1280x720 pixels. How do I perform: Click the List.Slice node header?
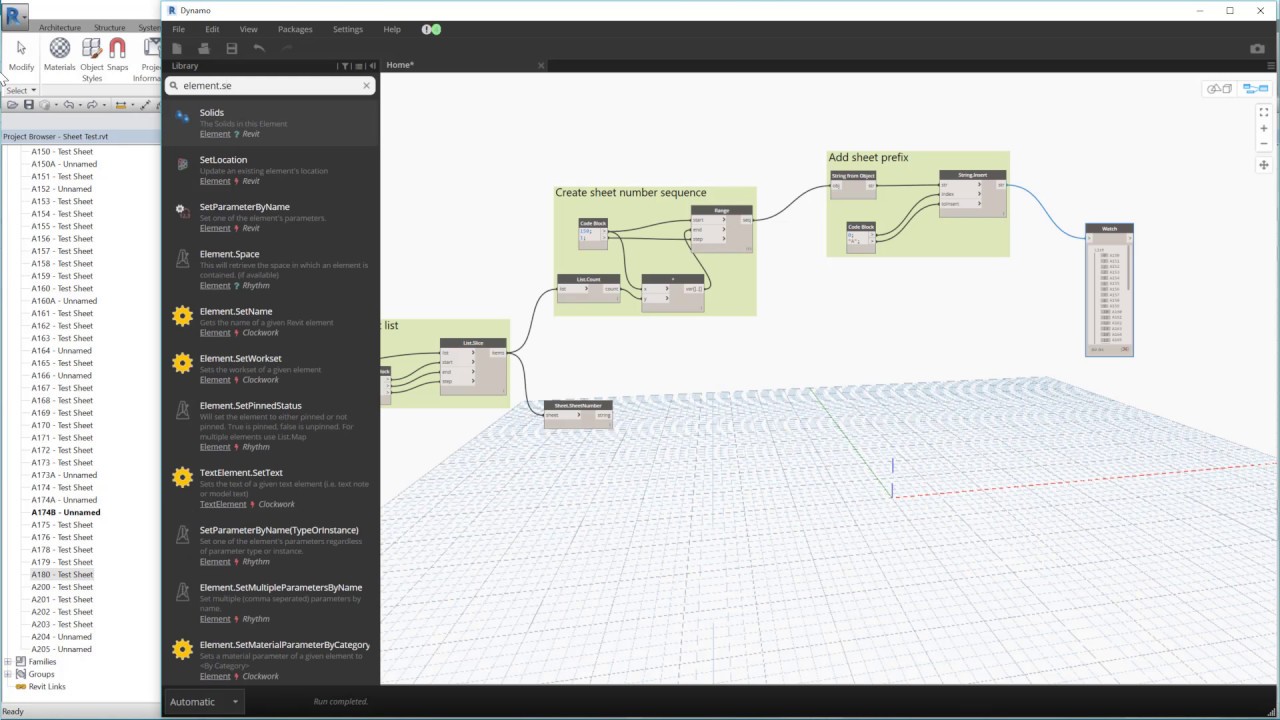(473, 343)
